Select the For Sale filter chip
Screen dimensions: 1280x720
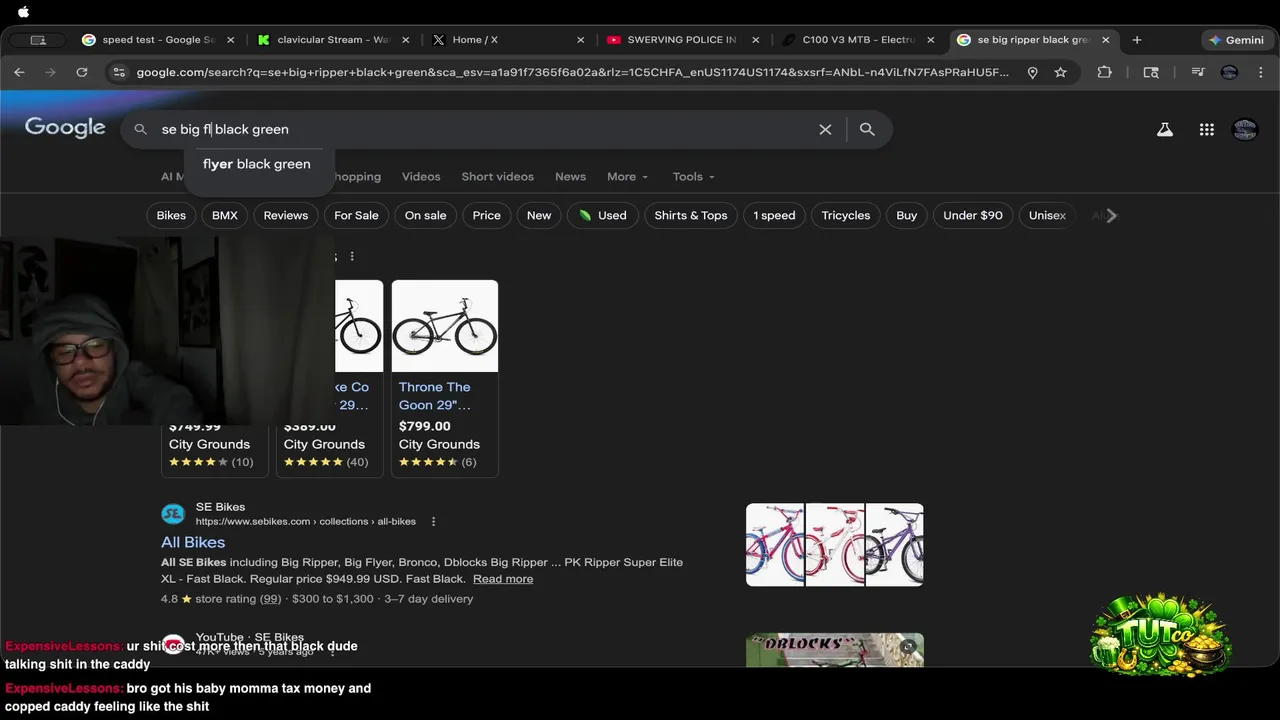[356, 215]
